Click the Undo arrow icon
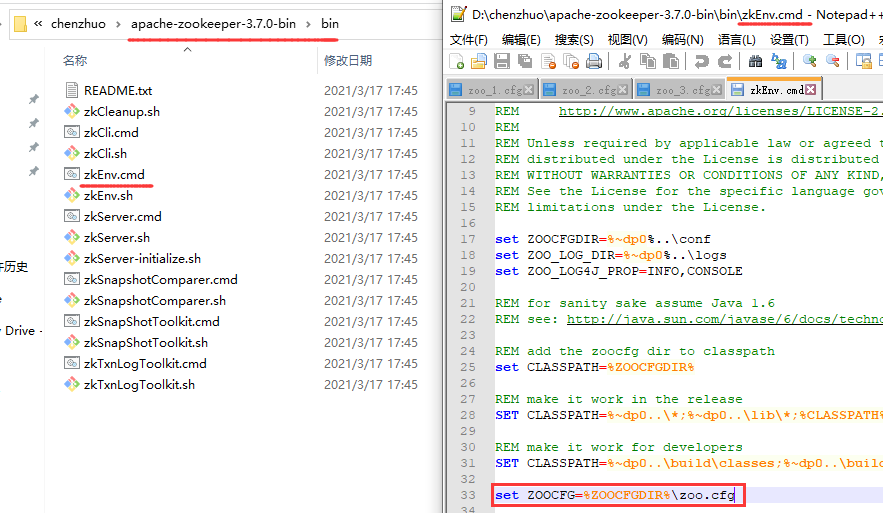The image size is (883, 513). (x=702, y=63)
